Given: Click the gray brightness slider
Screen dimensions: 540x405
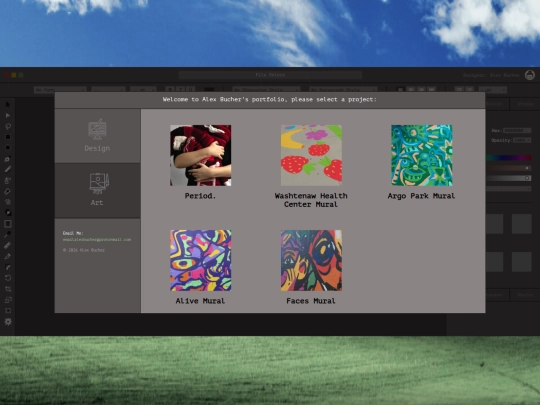Looking at the screenshot, I should click(x=508, y=178).
